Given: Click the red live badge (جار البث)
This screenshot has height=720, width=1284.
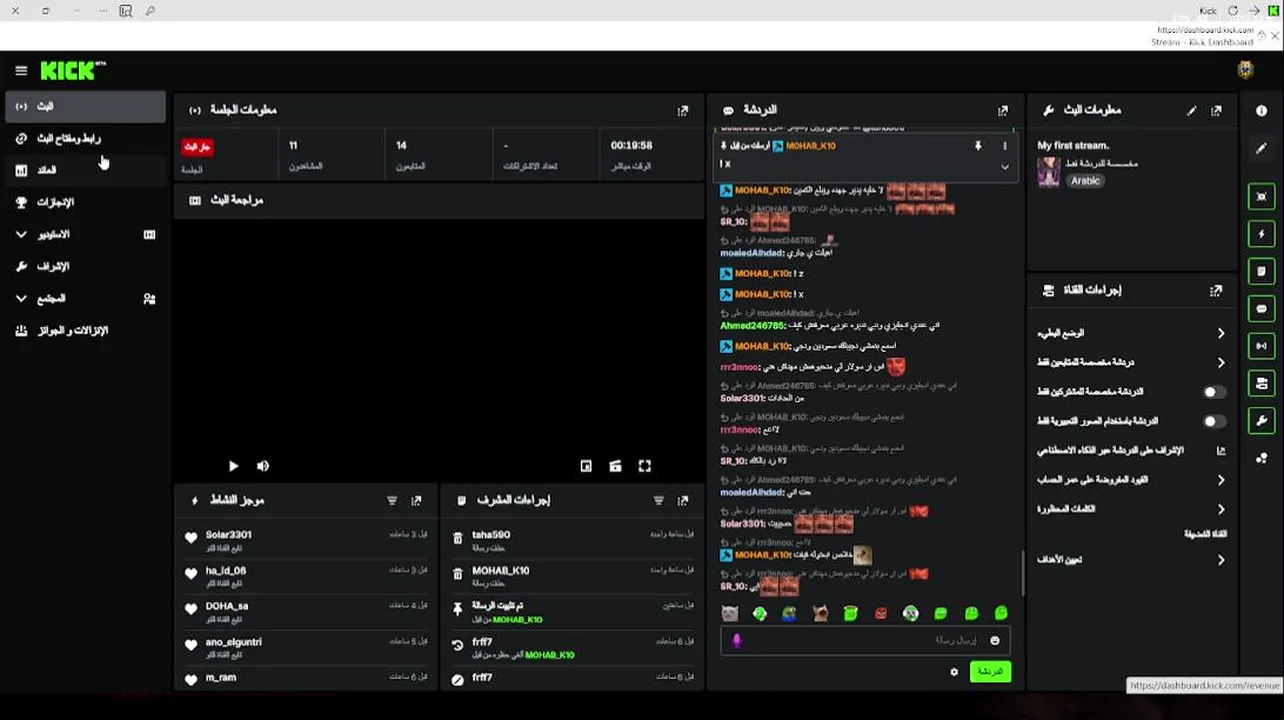Looking at the screenshot, I should coord(197,147).
